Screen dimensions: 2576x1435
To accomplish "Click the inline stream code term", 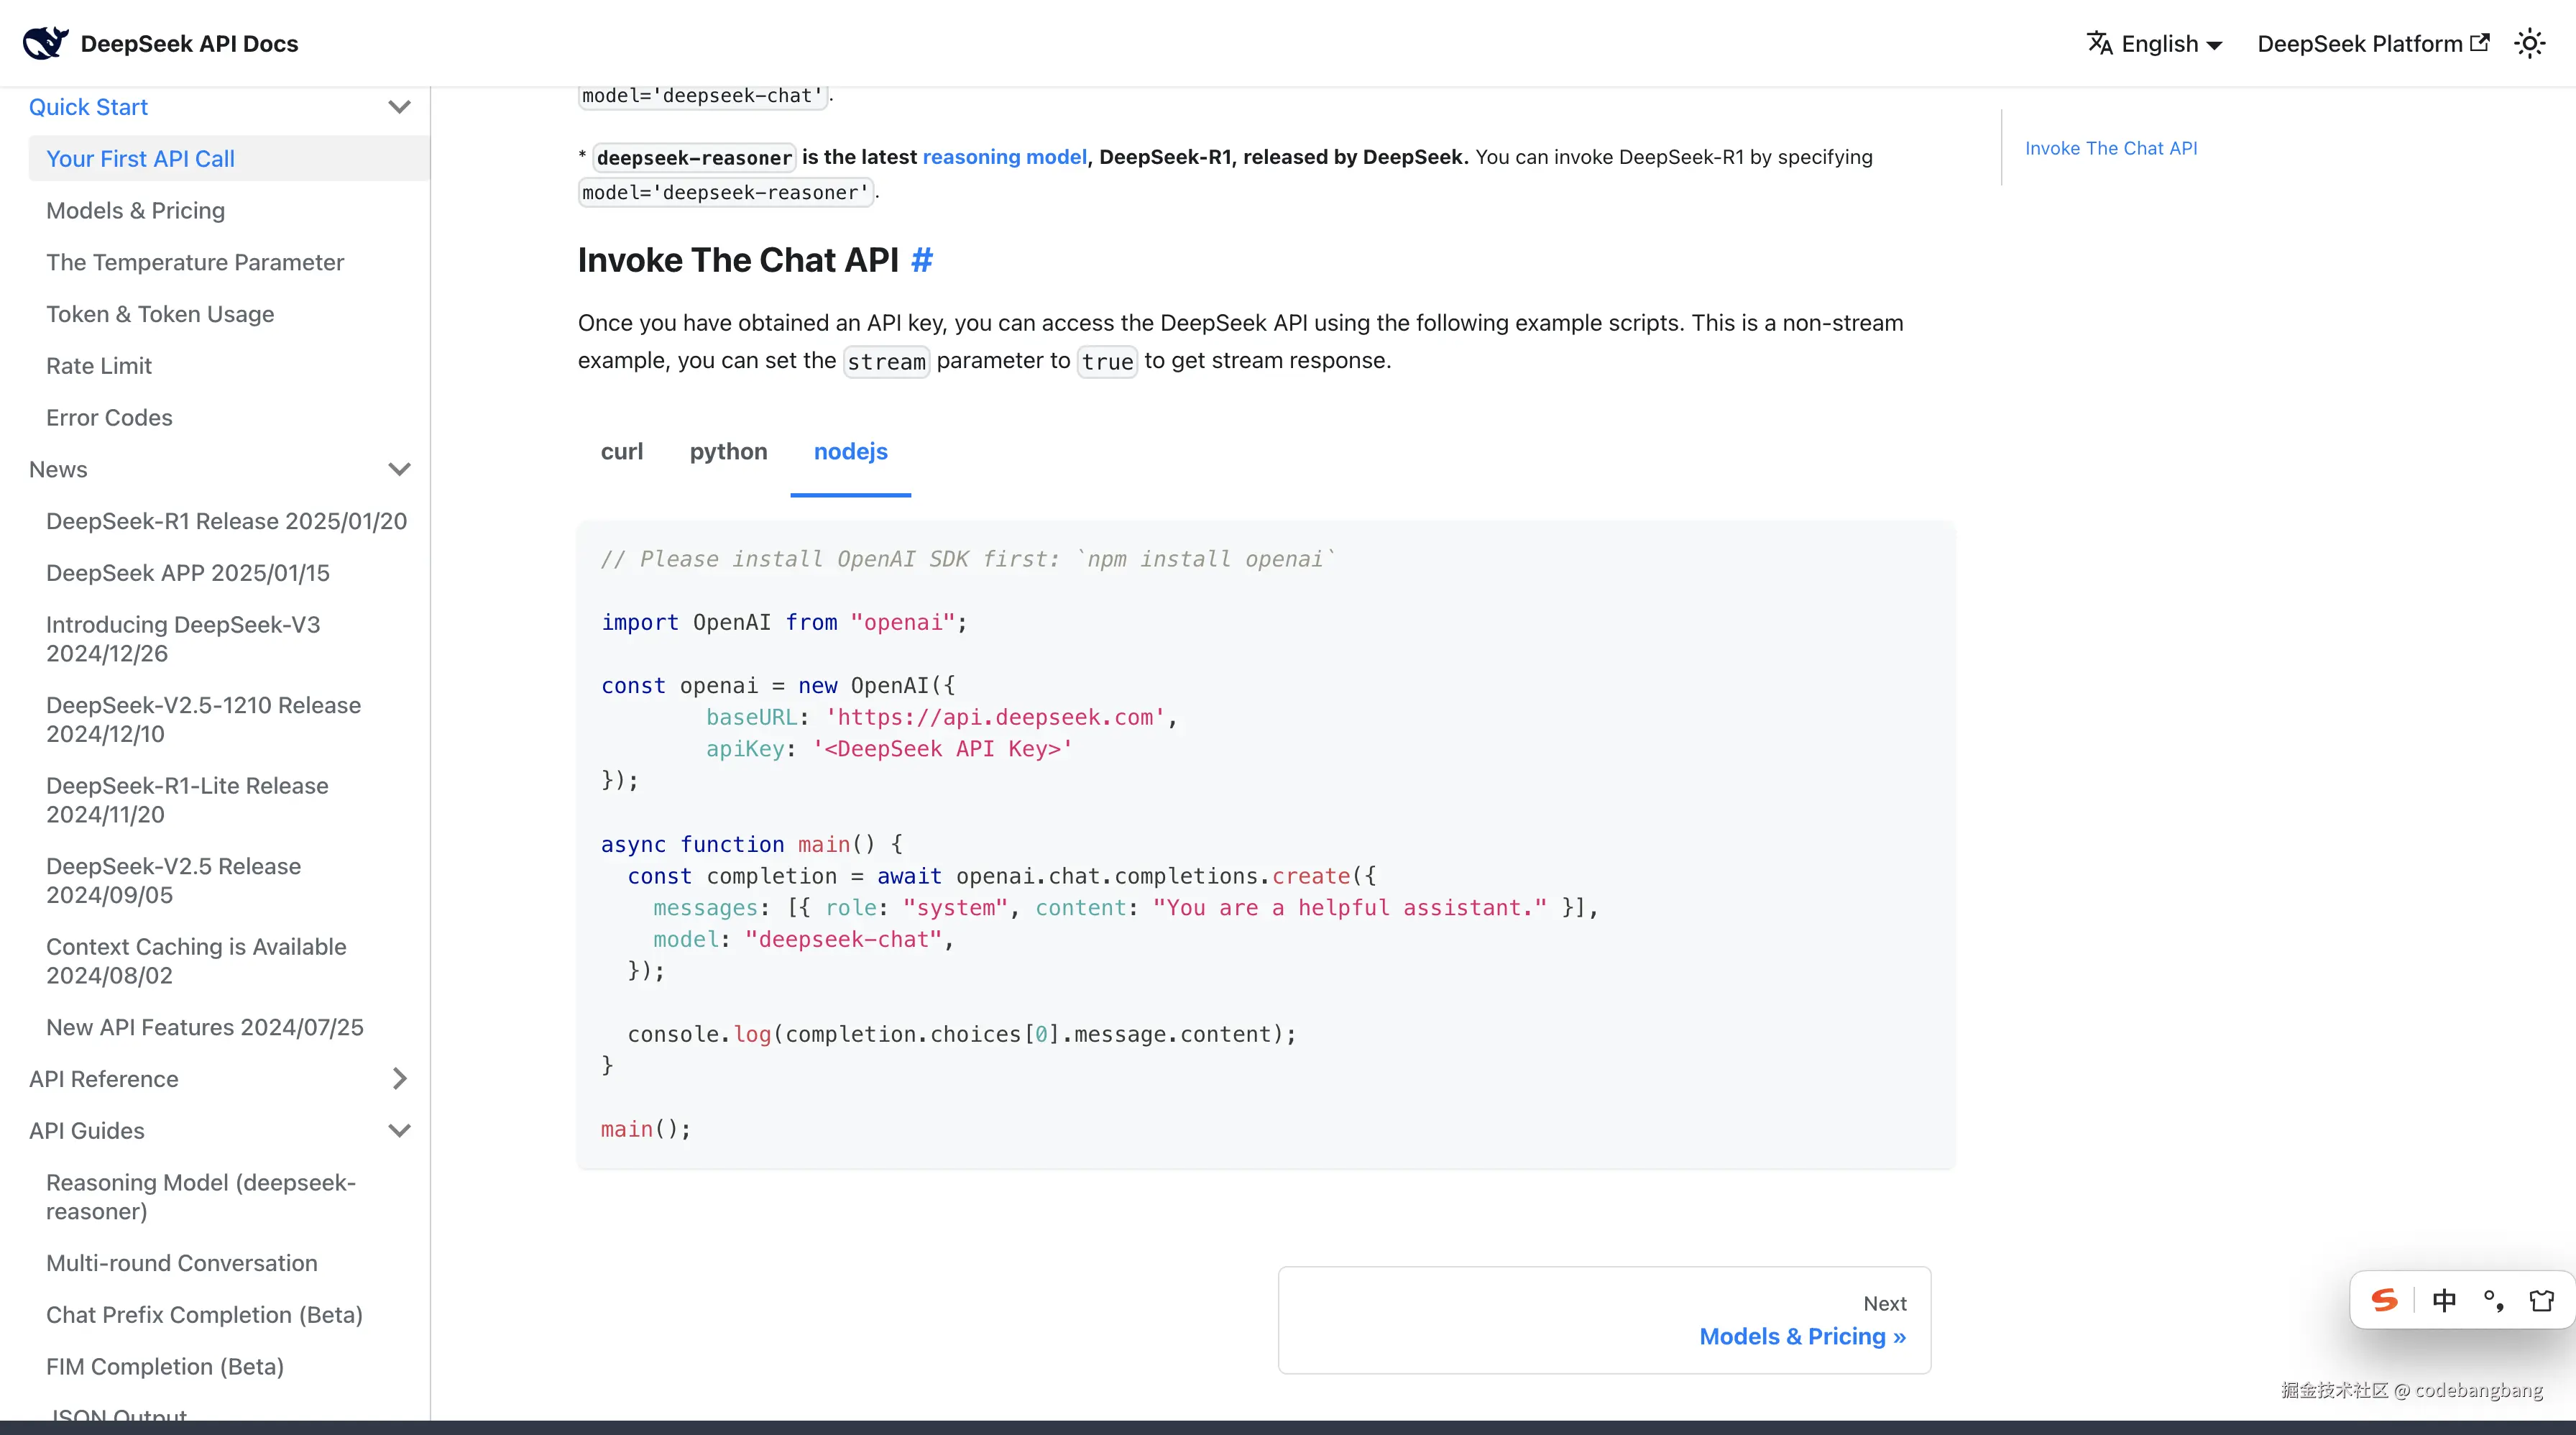I will click(x=886, y=361).
